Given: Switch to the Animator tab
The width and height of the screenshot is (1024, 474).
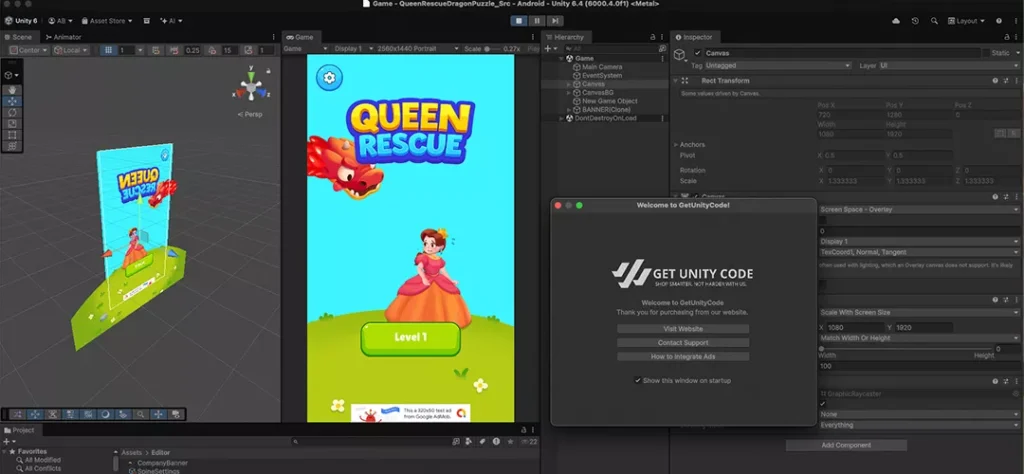Looking at the screenshot, I should 63,37.
